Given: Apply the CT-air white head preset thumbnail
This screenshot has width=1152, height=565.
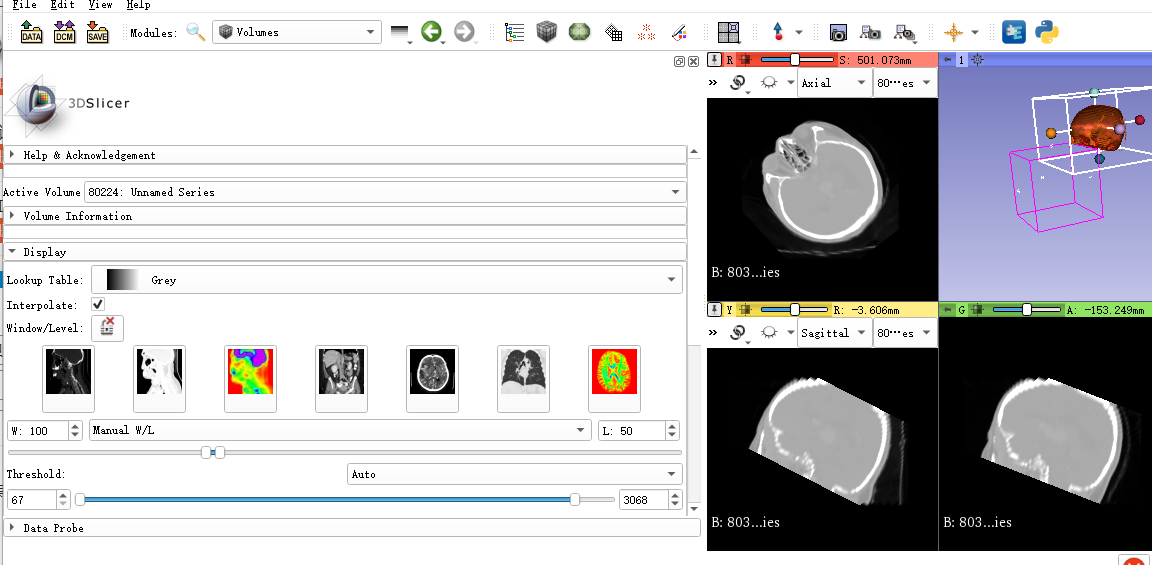Looking at the screenshot, I should coord(159,378).
